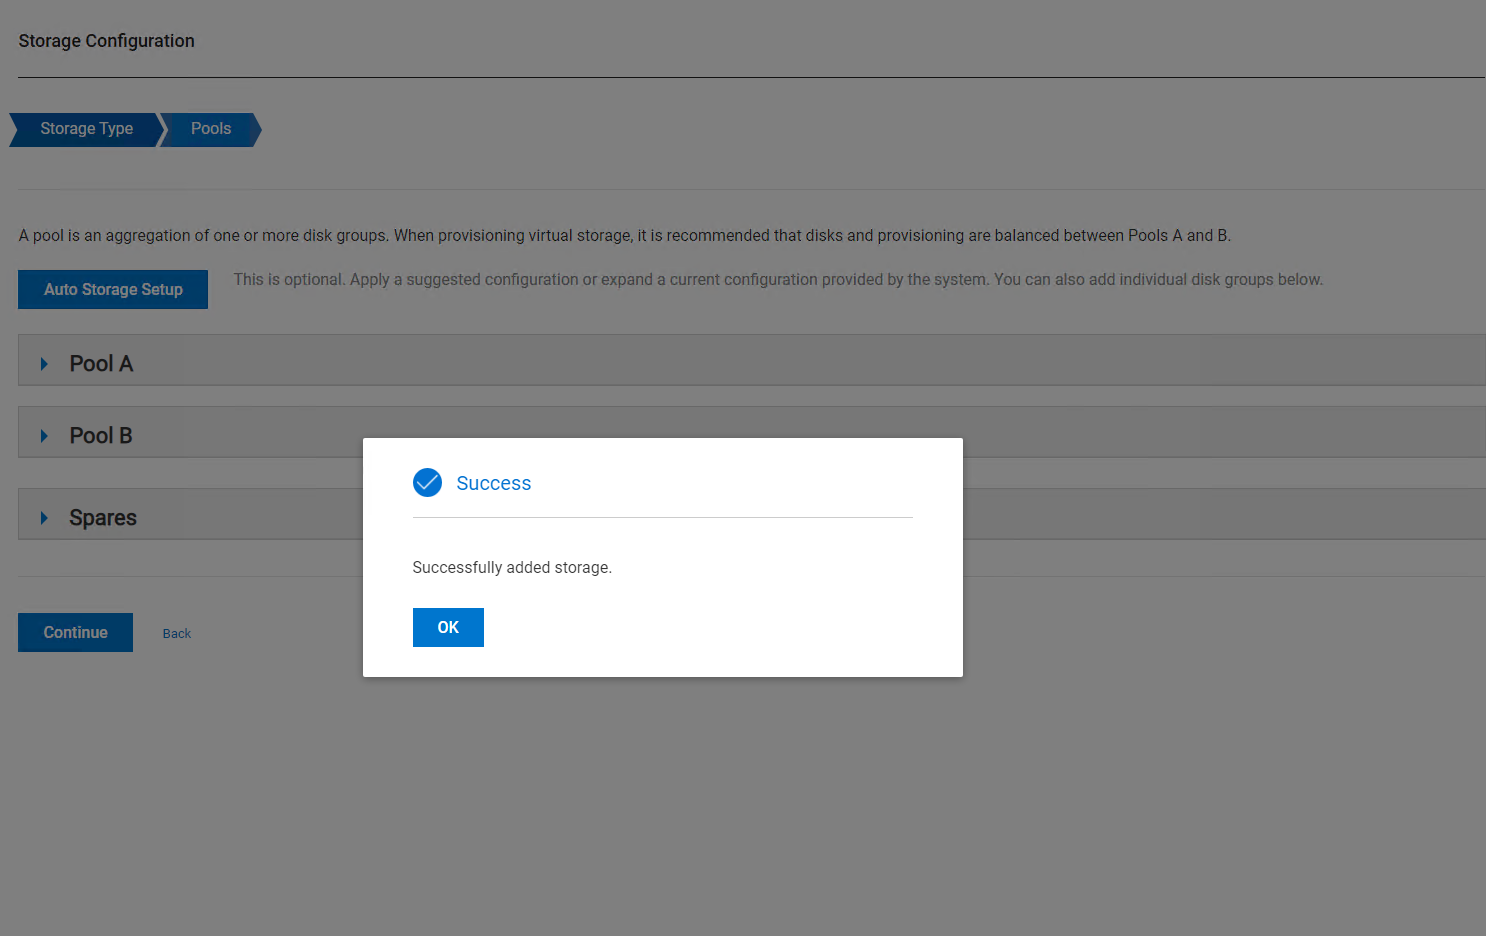
Task: Select the Pool B heading label
Action: [x=101, y=436]
